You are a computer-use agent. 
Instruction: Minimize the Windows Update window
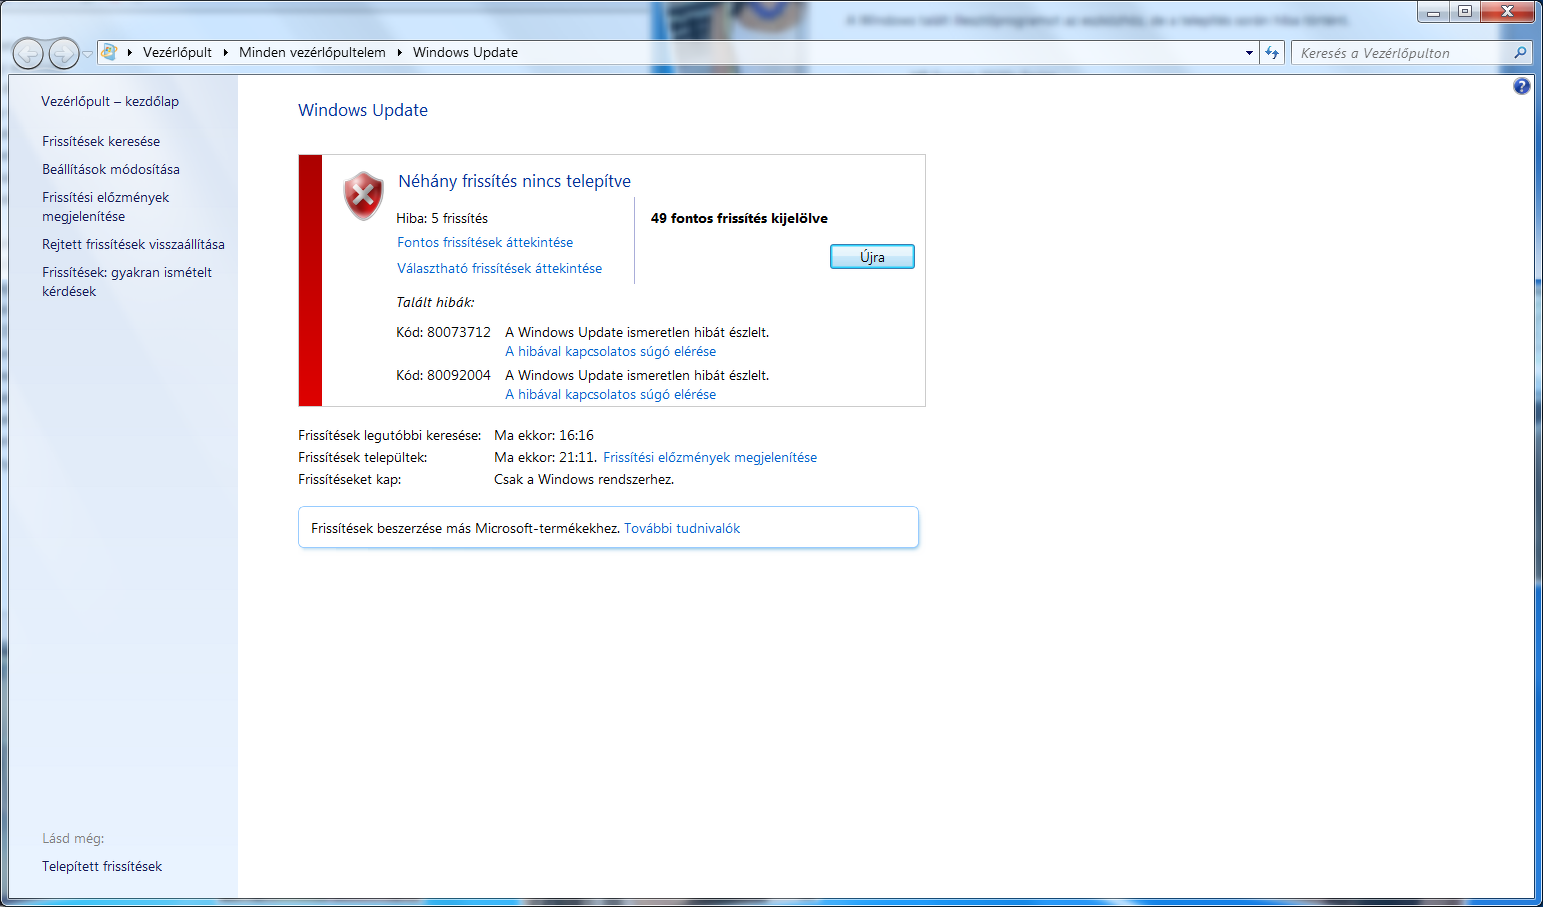(1433, 12)
